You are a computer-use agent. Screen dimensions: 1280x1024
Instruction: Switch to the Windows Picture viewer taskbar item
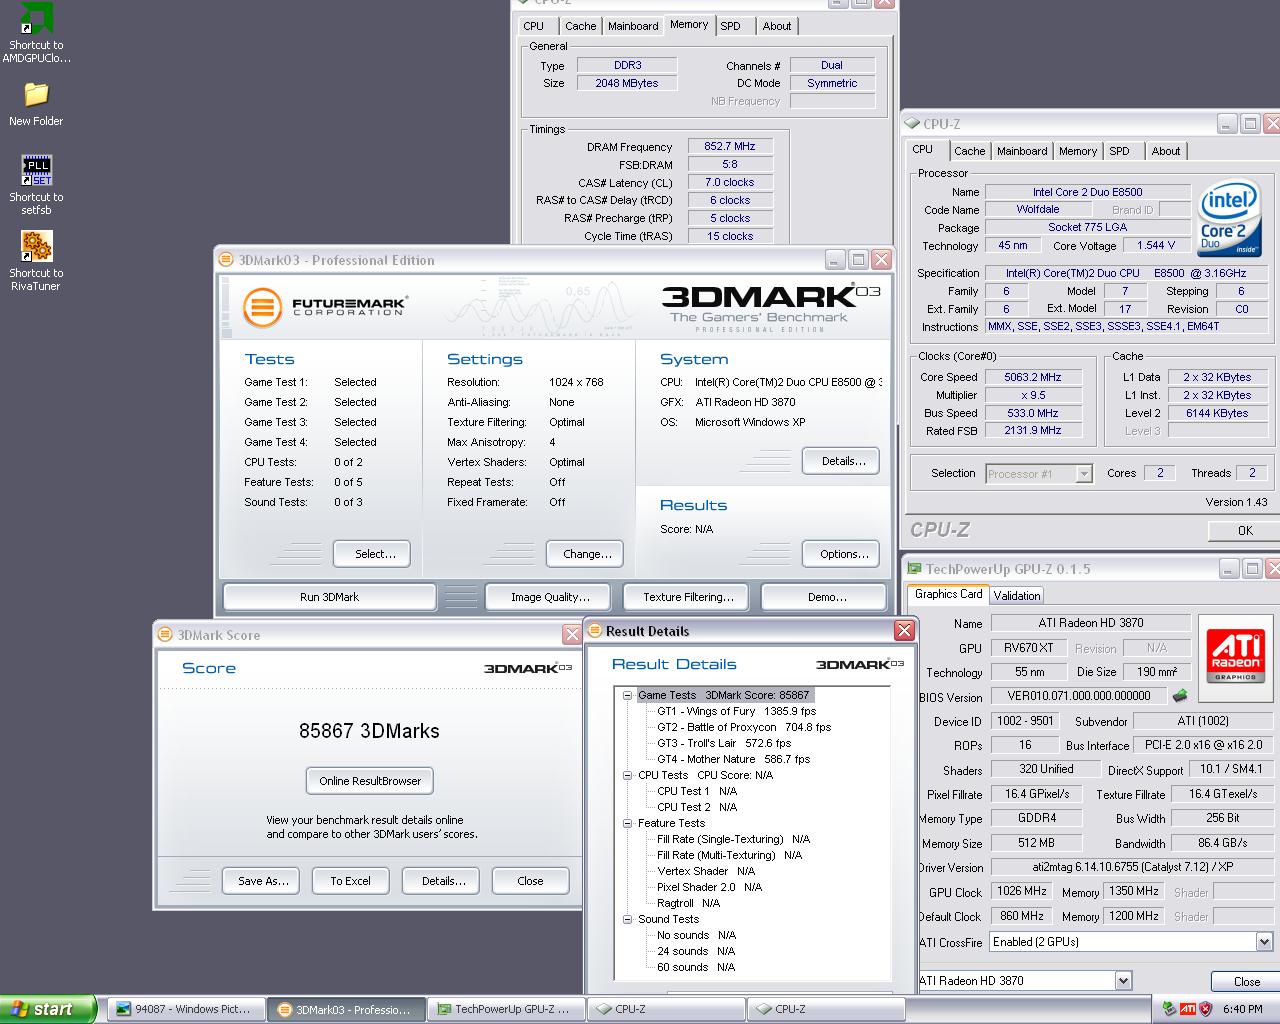[x=187, y=1009]
